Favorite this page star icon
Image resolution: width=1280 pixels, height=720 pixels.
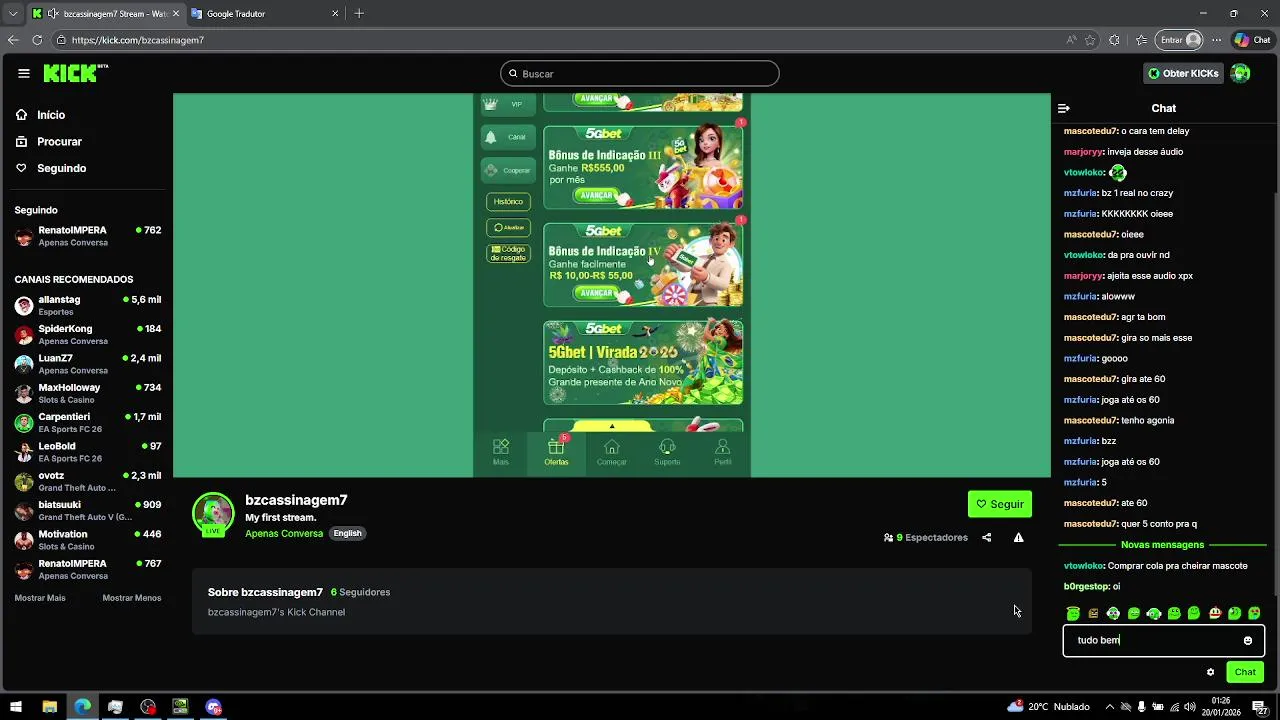[1090, 40]
